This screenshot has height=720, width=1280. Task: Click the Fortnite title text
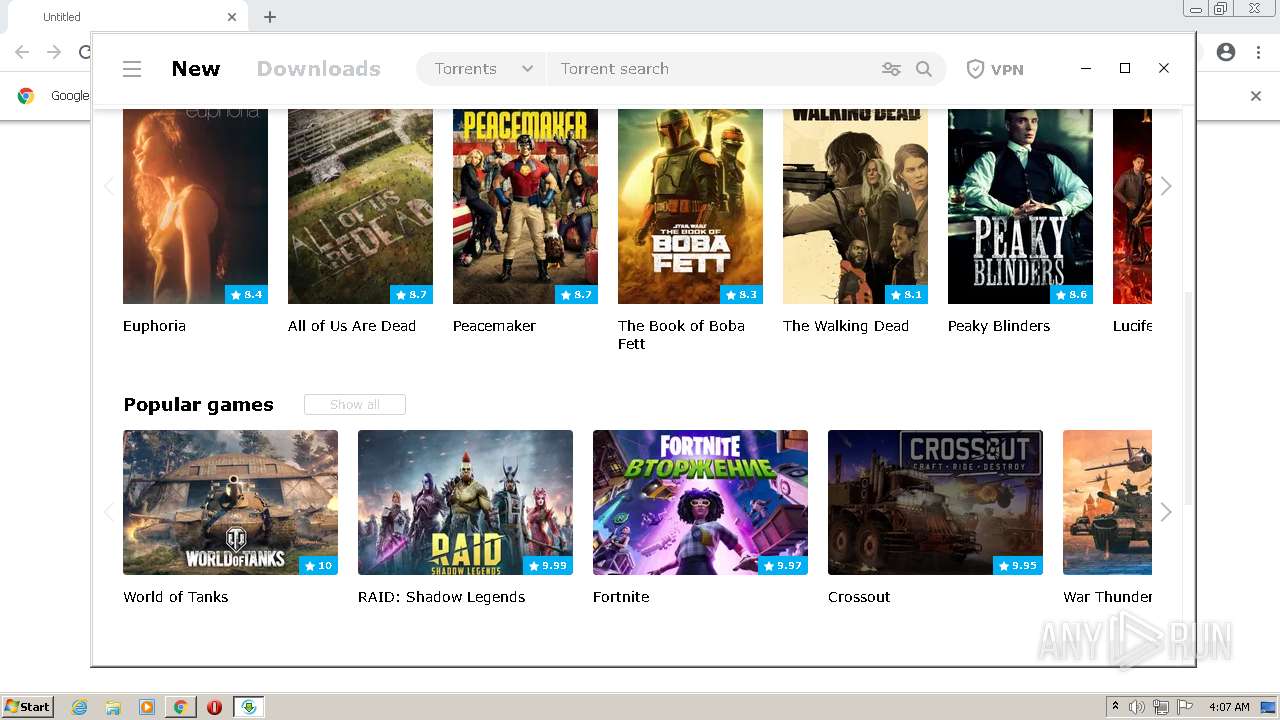[621, 597]
